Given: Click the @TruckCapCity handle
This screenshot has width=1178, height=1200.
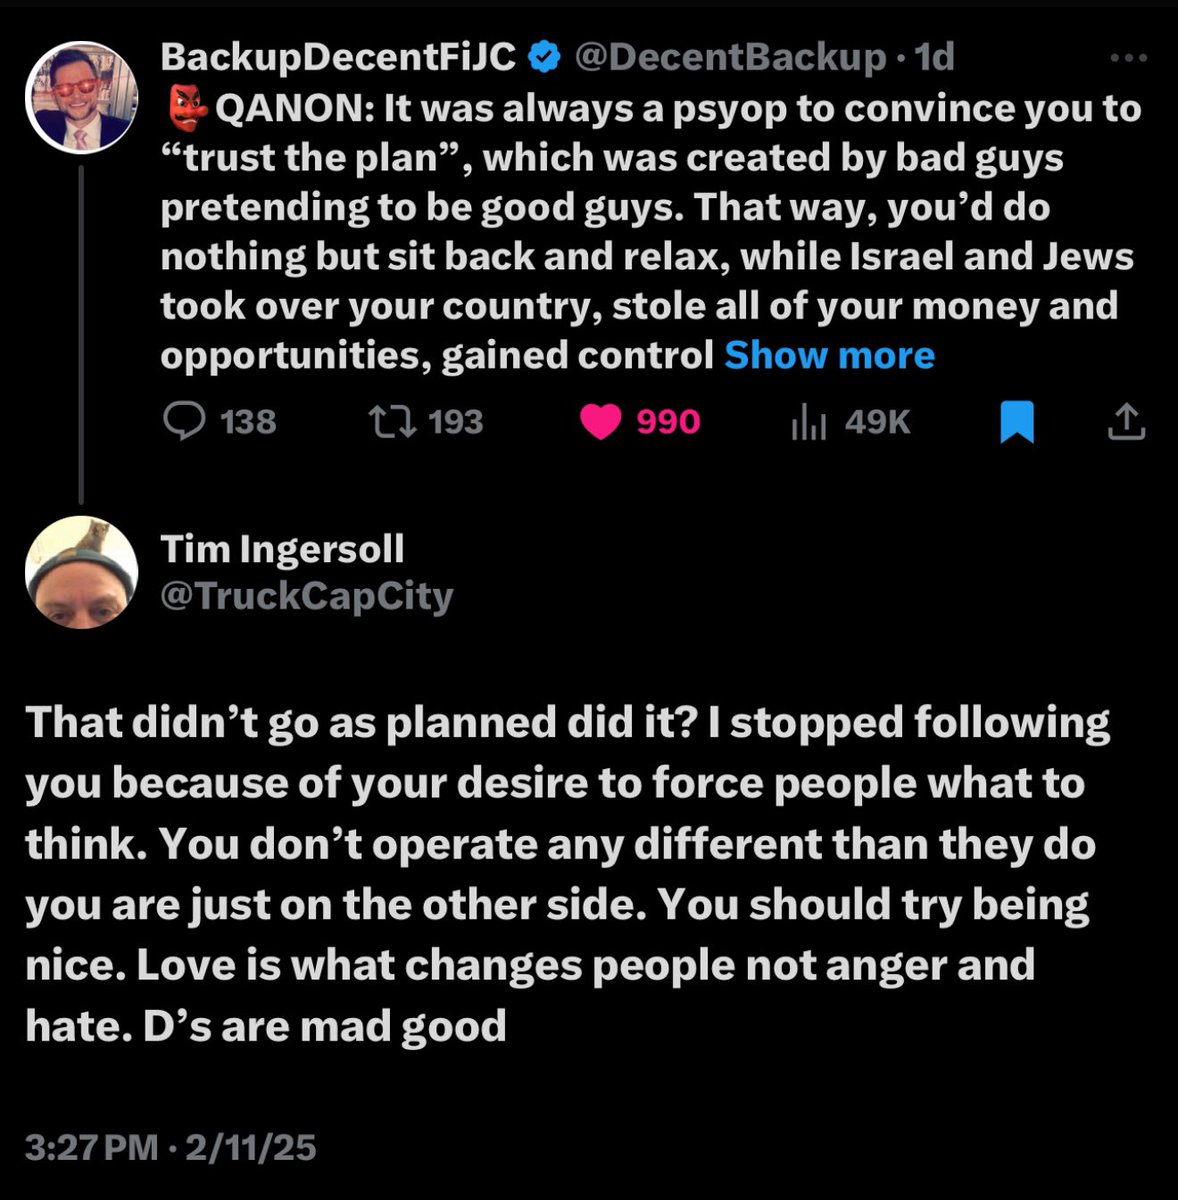Looking at the screenshot, I should click(x=306, y=596).
